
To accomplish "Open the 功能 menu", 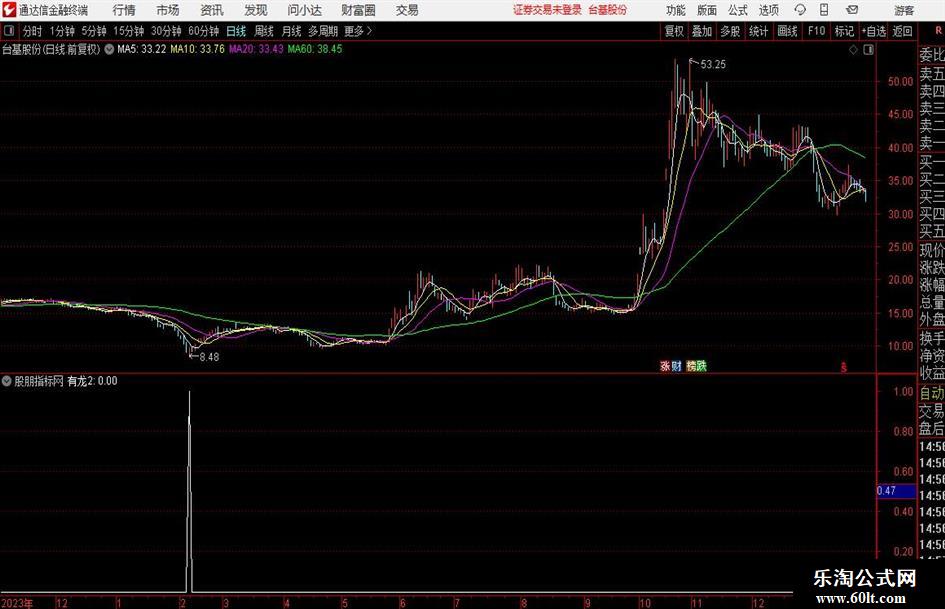I will tap(676, 10).
